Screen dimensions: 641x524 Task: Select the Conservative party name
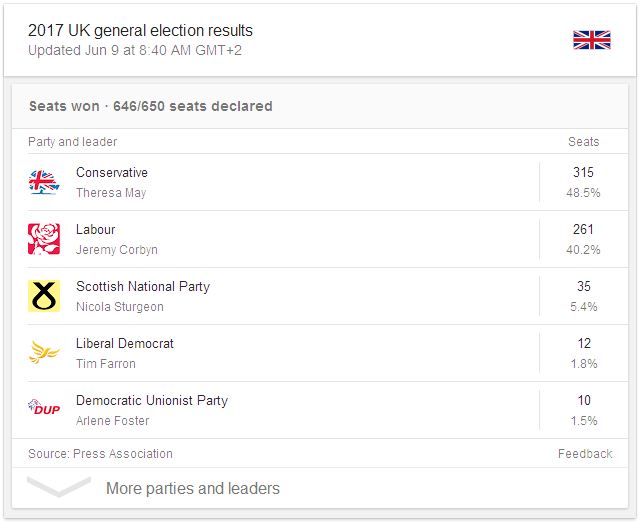click(112, 173)
